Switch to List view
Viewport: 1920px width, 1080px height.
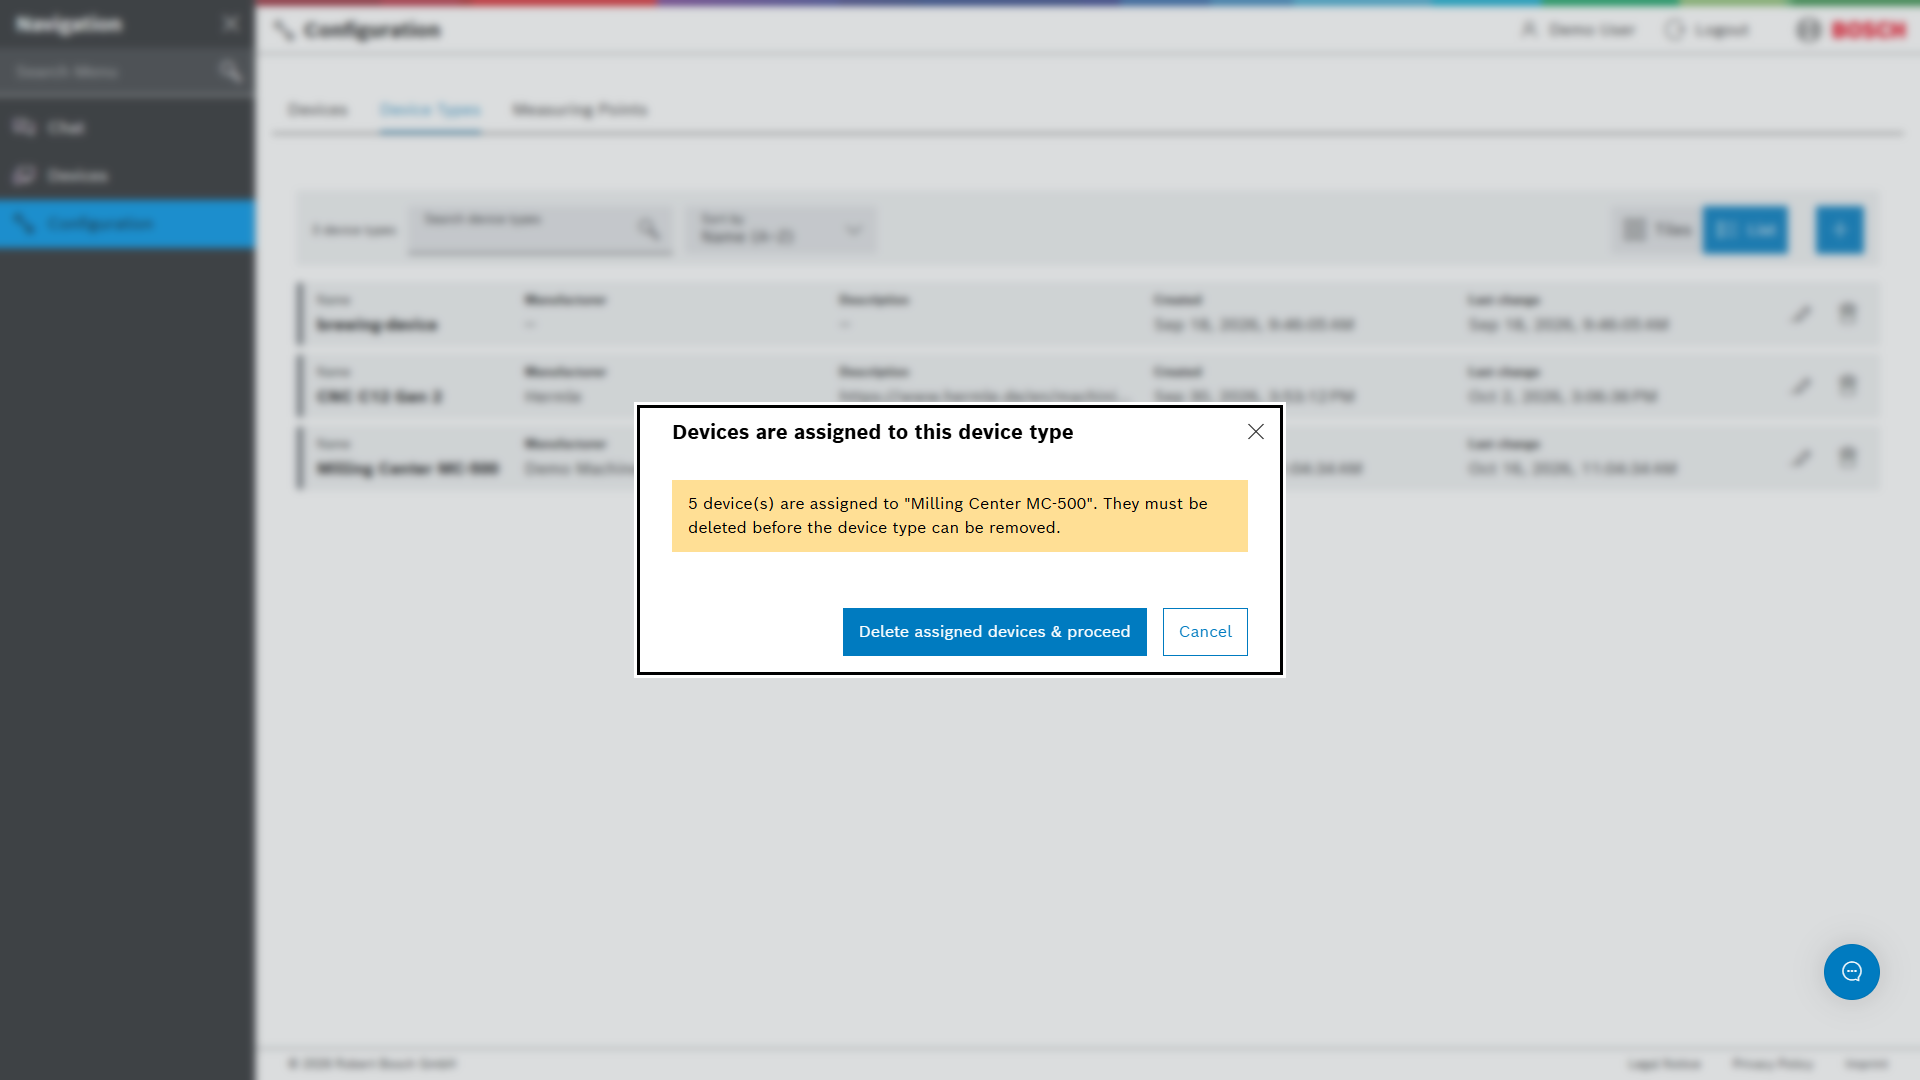click(1745, 230)
